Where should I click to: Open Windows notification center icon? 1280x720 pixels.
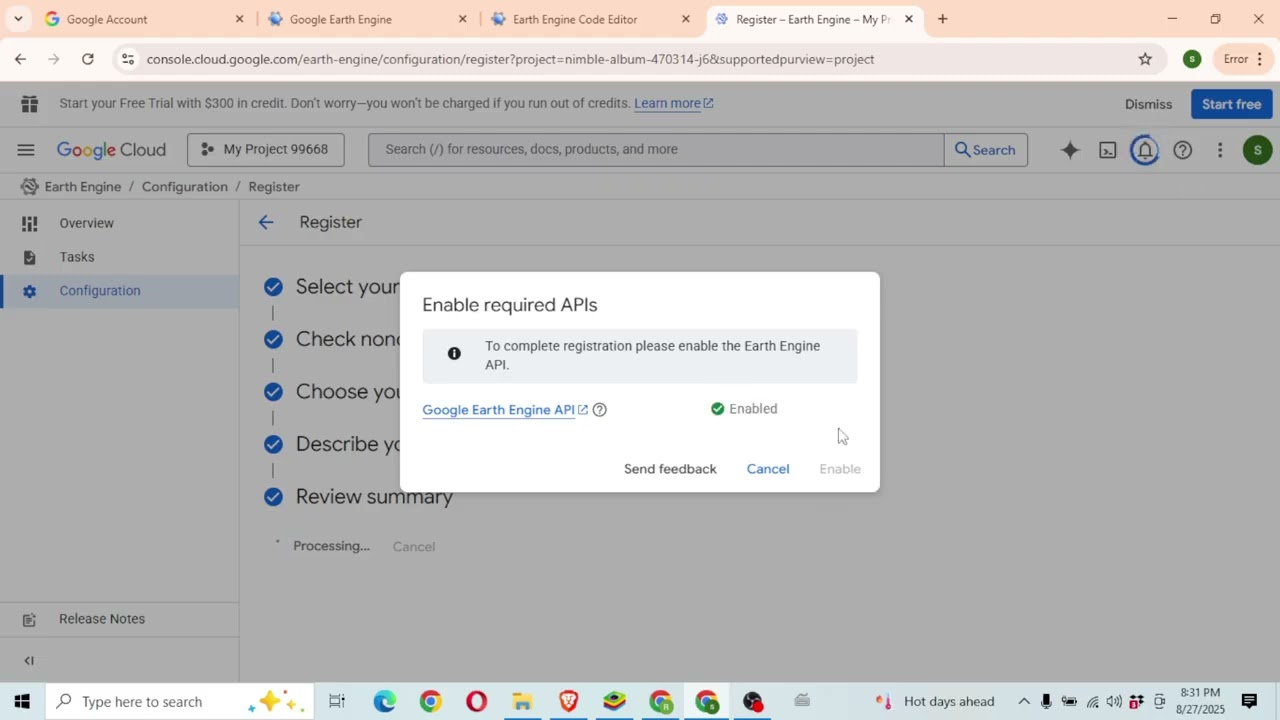(x=1249, y=701)
